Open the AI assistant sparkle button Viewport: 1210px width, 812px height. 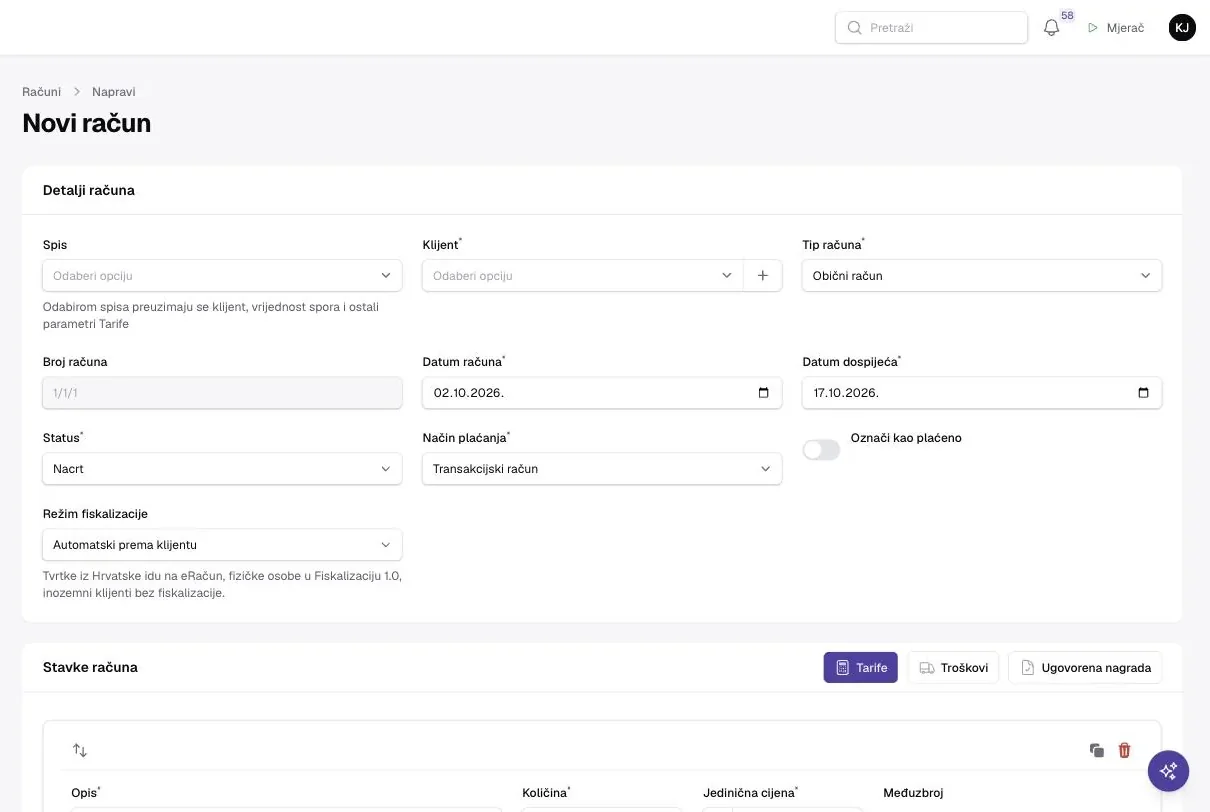tap(1168, 771)
